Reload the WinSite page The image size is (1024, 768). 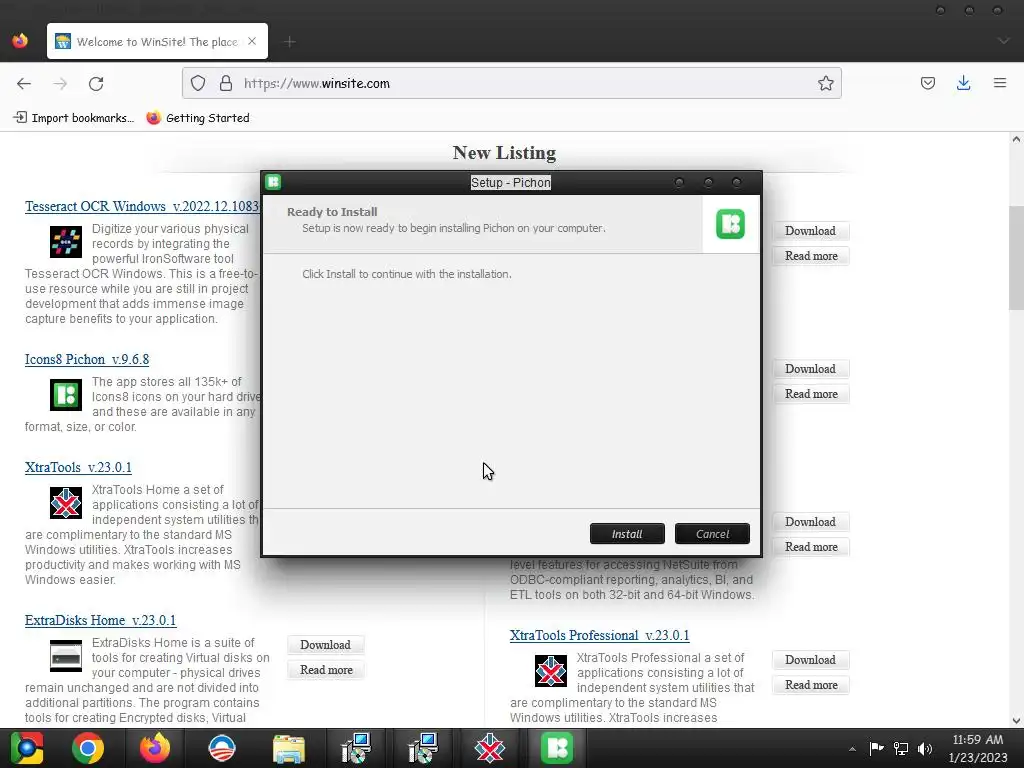click(x=96, y=84)
